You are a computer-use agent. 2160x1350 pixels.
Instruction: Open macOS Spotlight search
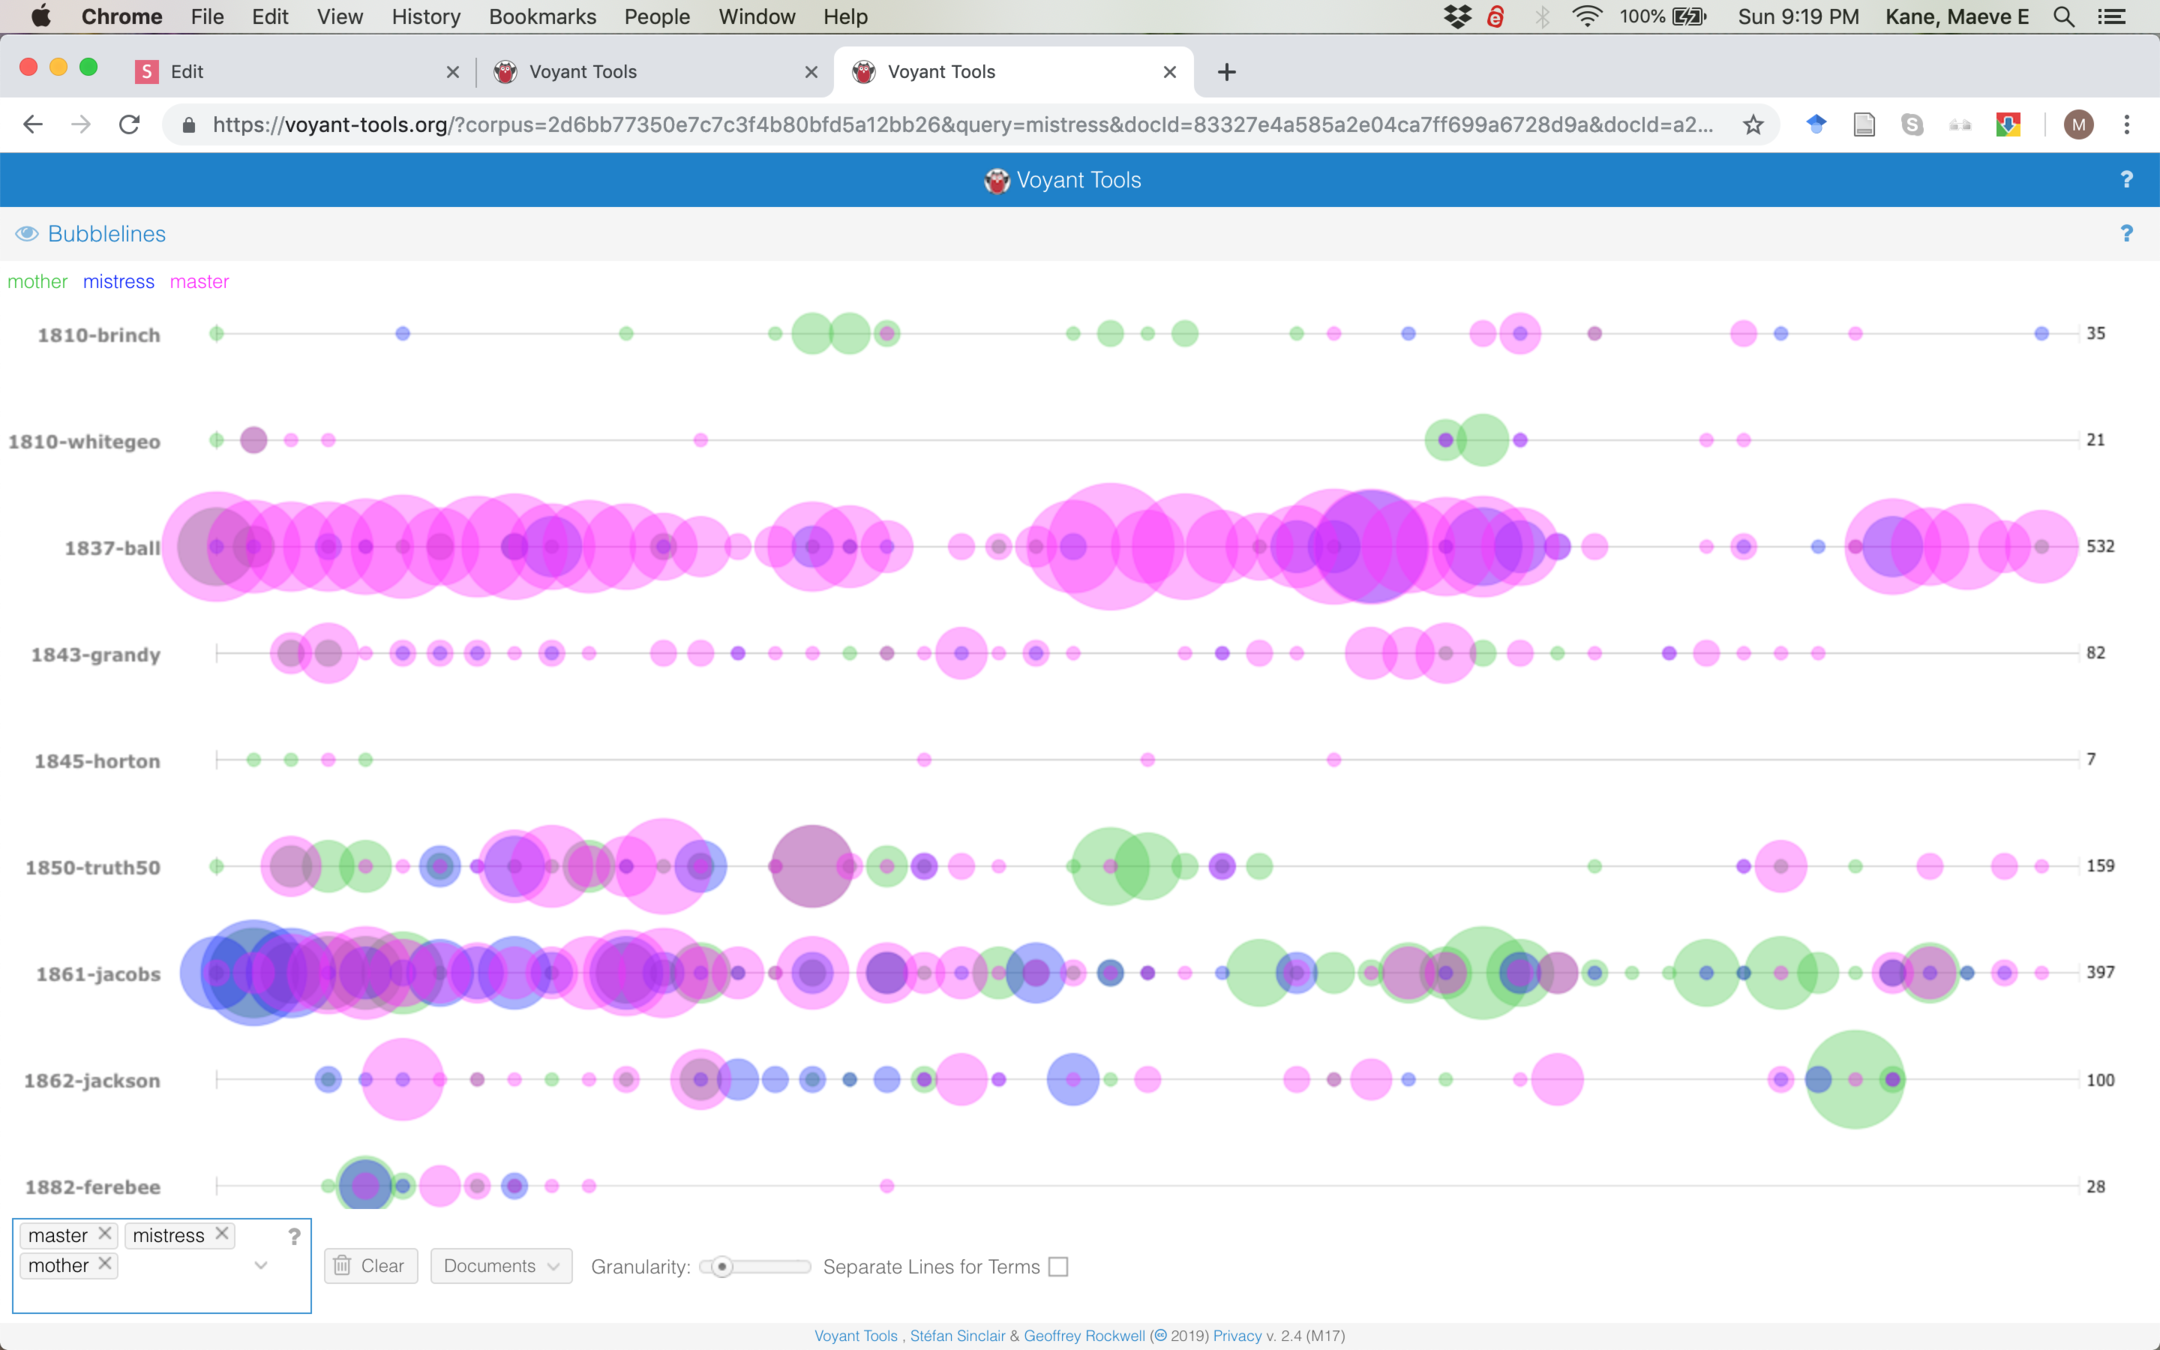tap(2063, 17)
